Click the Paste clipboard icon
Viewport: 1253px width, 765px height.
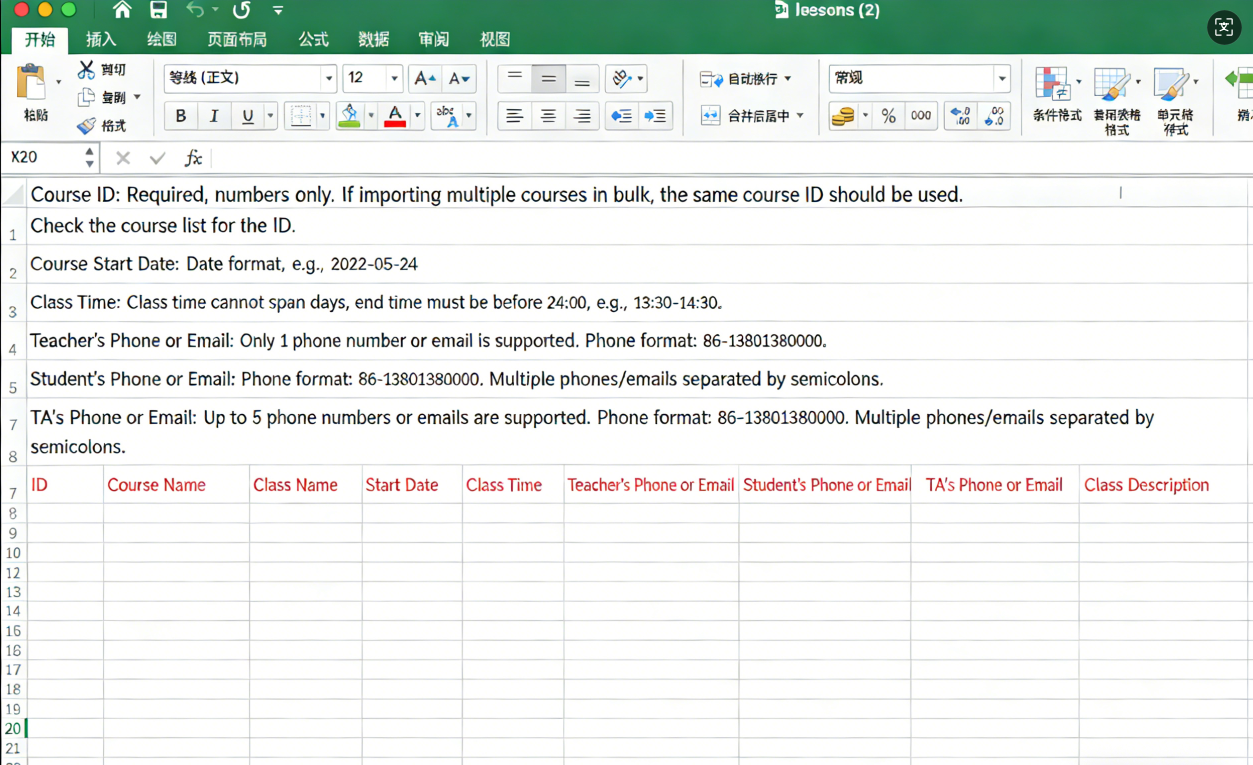point(33,84)
